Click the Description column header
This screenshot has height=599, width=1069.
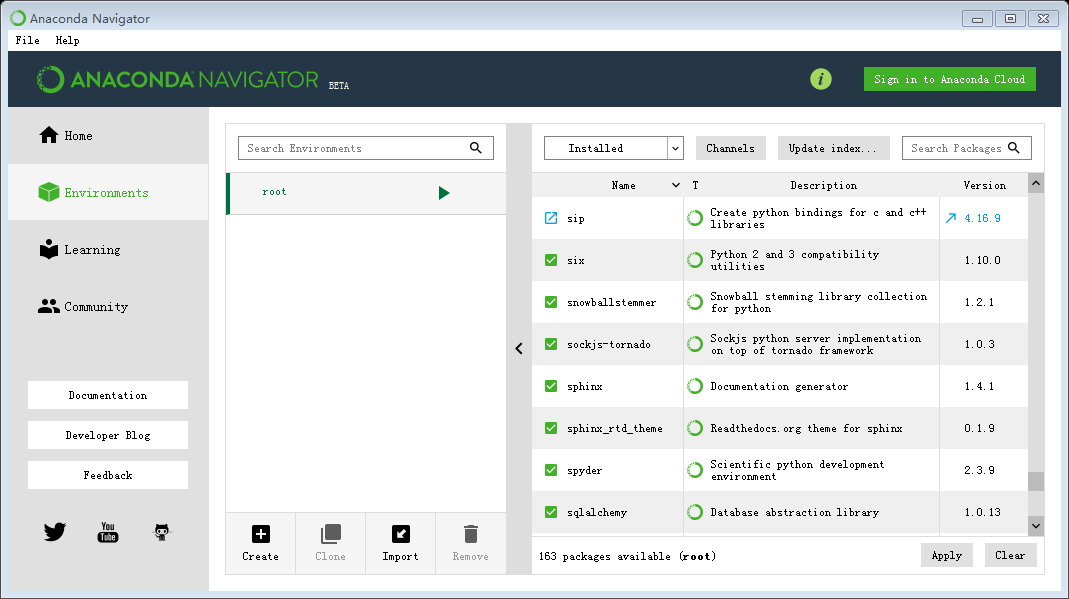pos(824,185)
